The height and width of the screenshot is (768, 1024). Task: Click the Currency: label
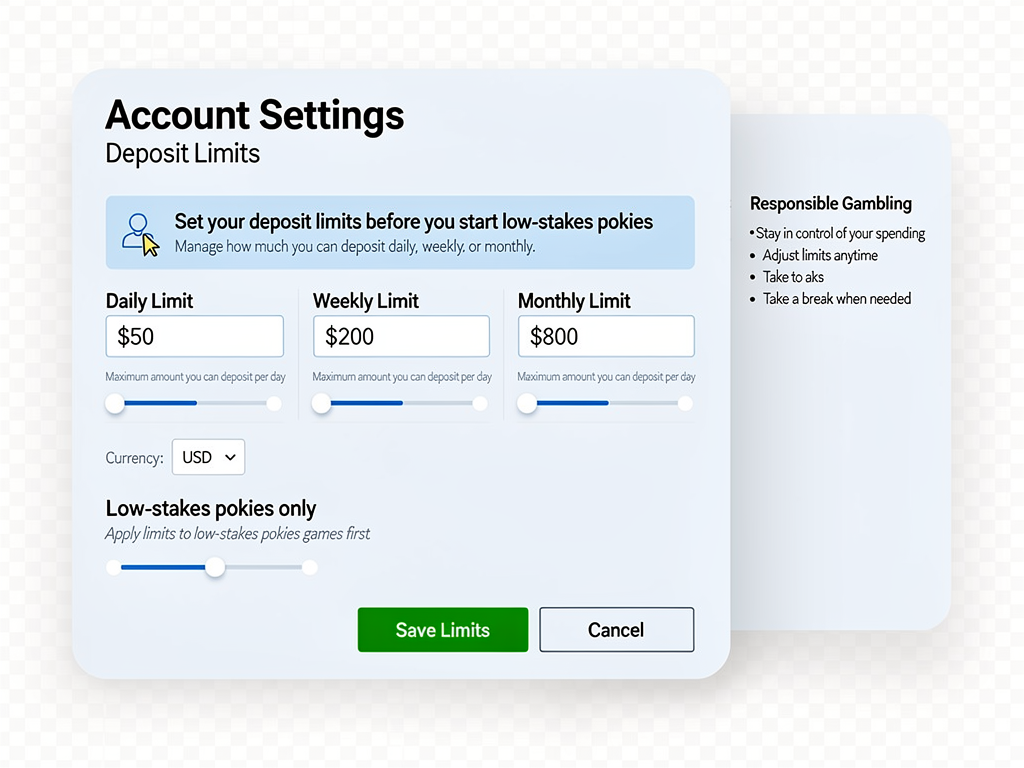[x=135, y=458]
